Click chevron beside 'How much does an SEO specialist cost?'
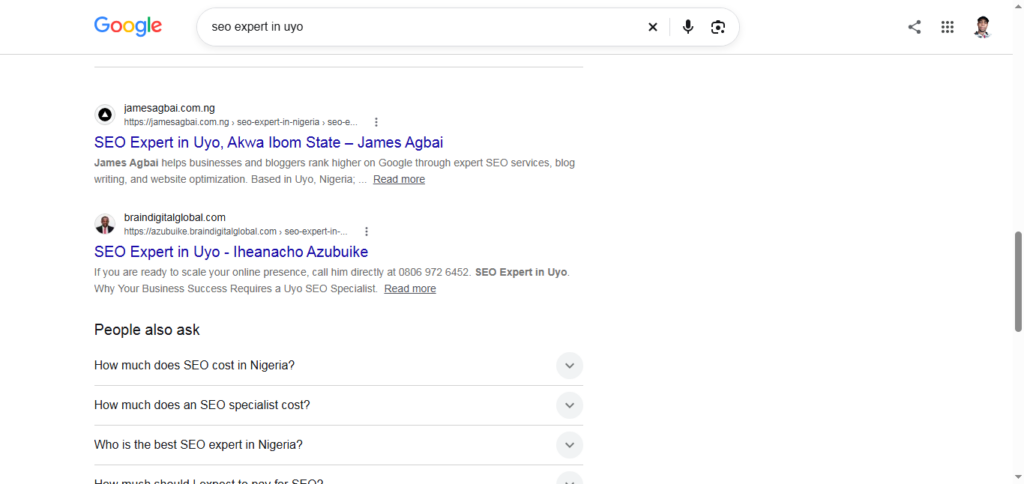Image resolution: width=1024 pixels, height=484 pixels. pyautogui.click(x=569, y=406)
